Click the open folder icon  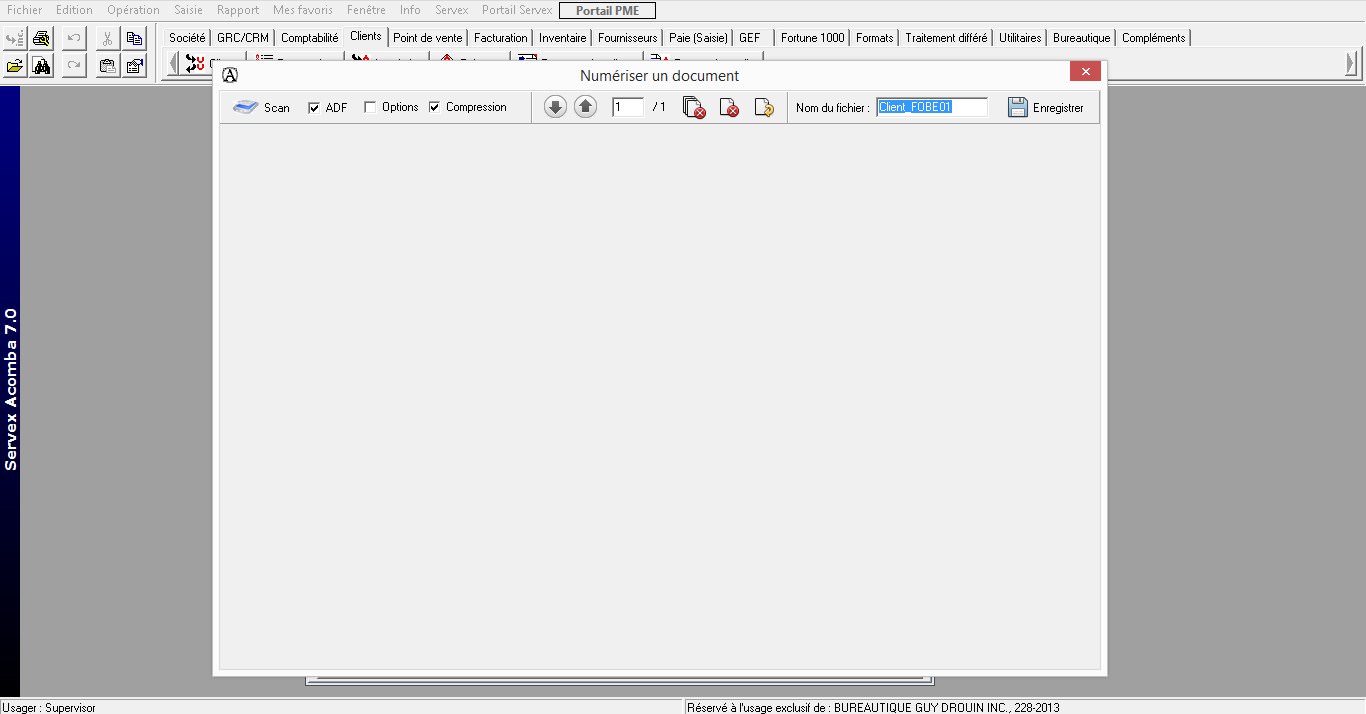tap(14, 66)
